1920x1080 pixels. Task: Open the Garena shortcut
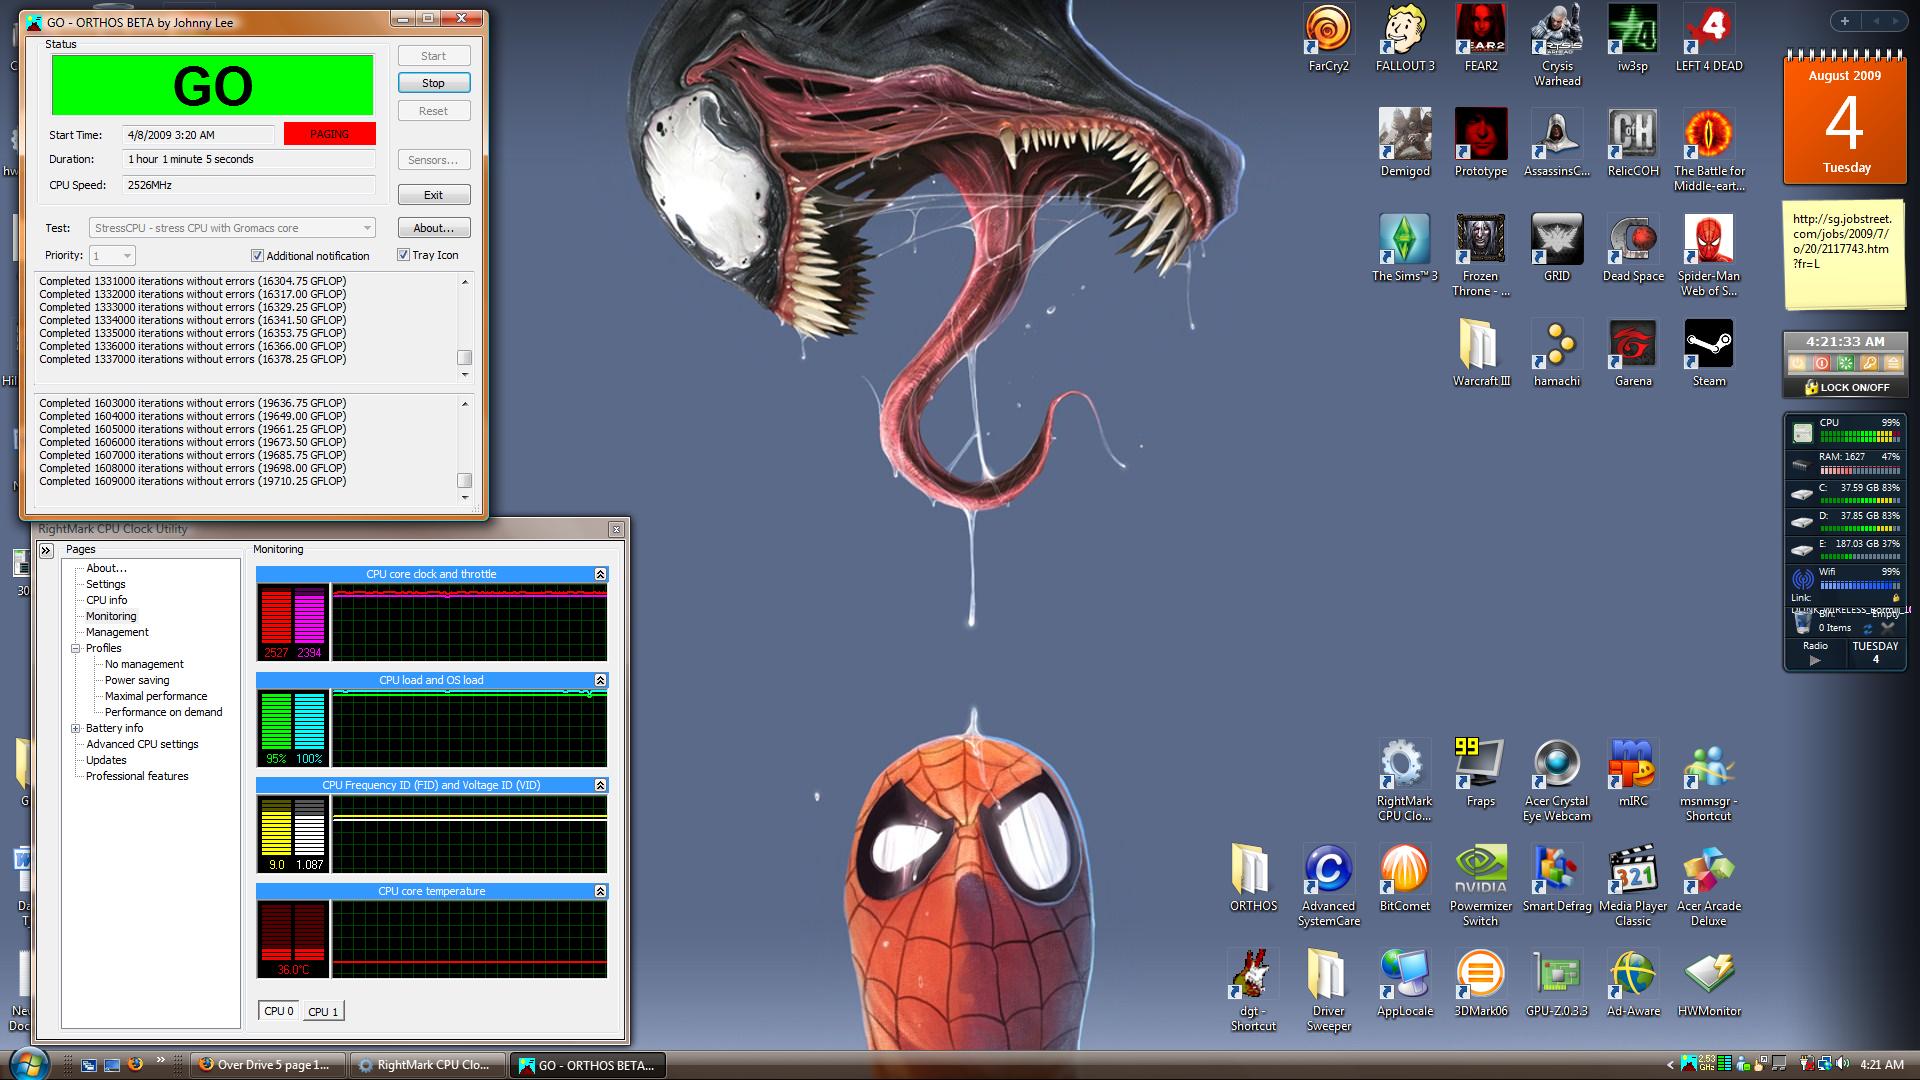click(x=1633, y=353)
